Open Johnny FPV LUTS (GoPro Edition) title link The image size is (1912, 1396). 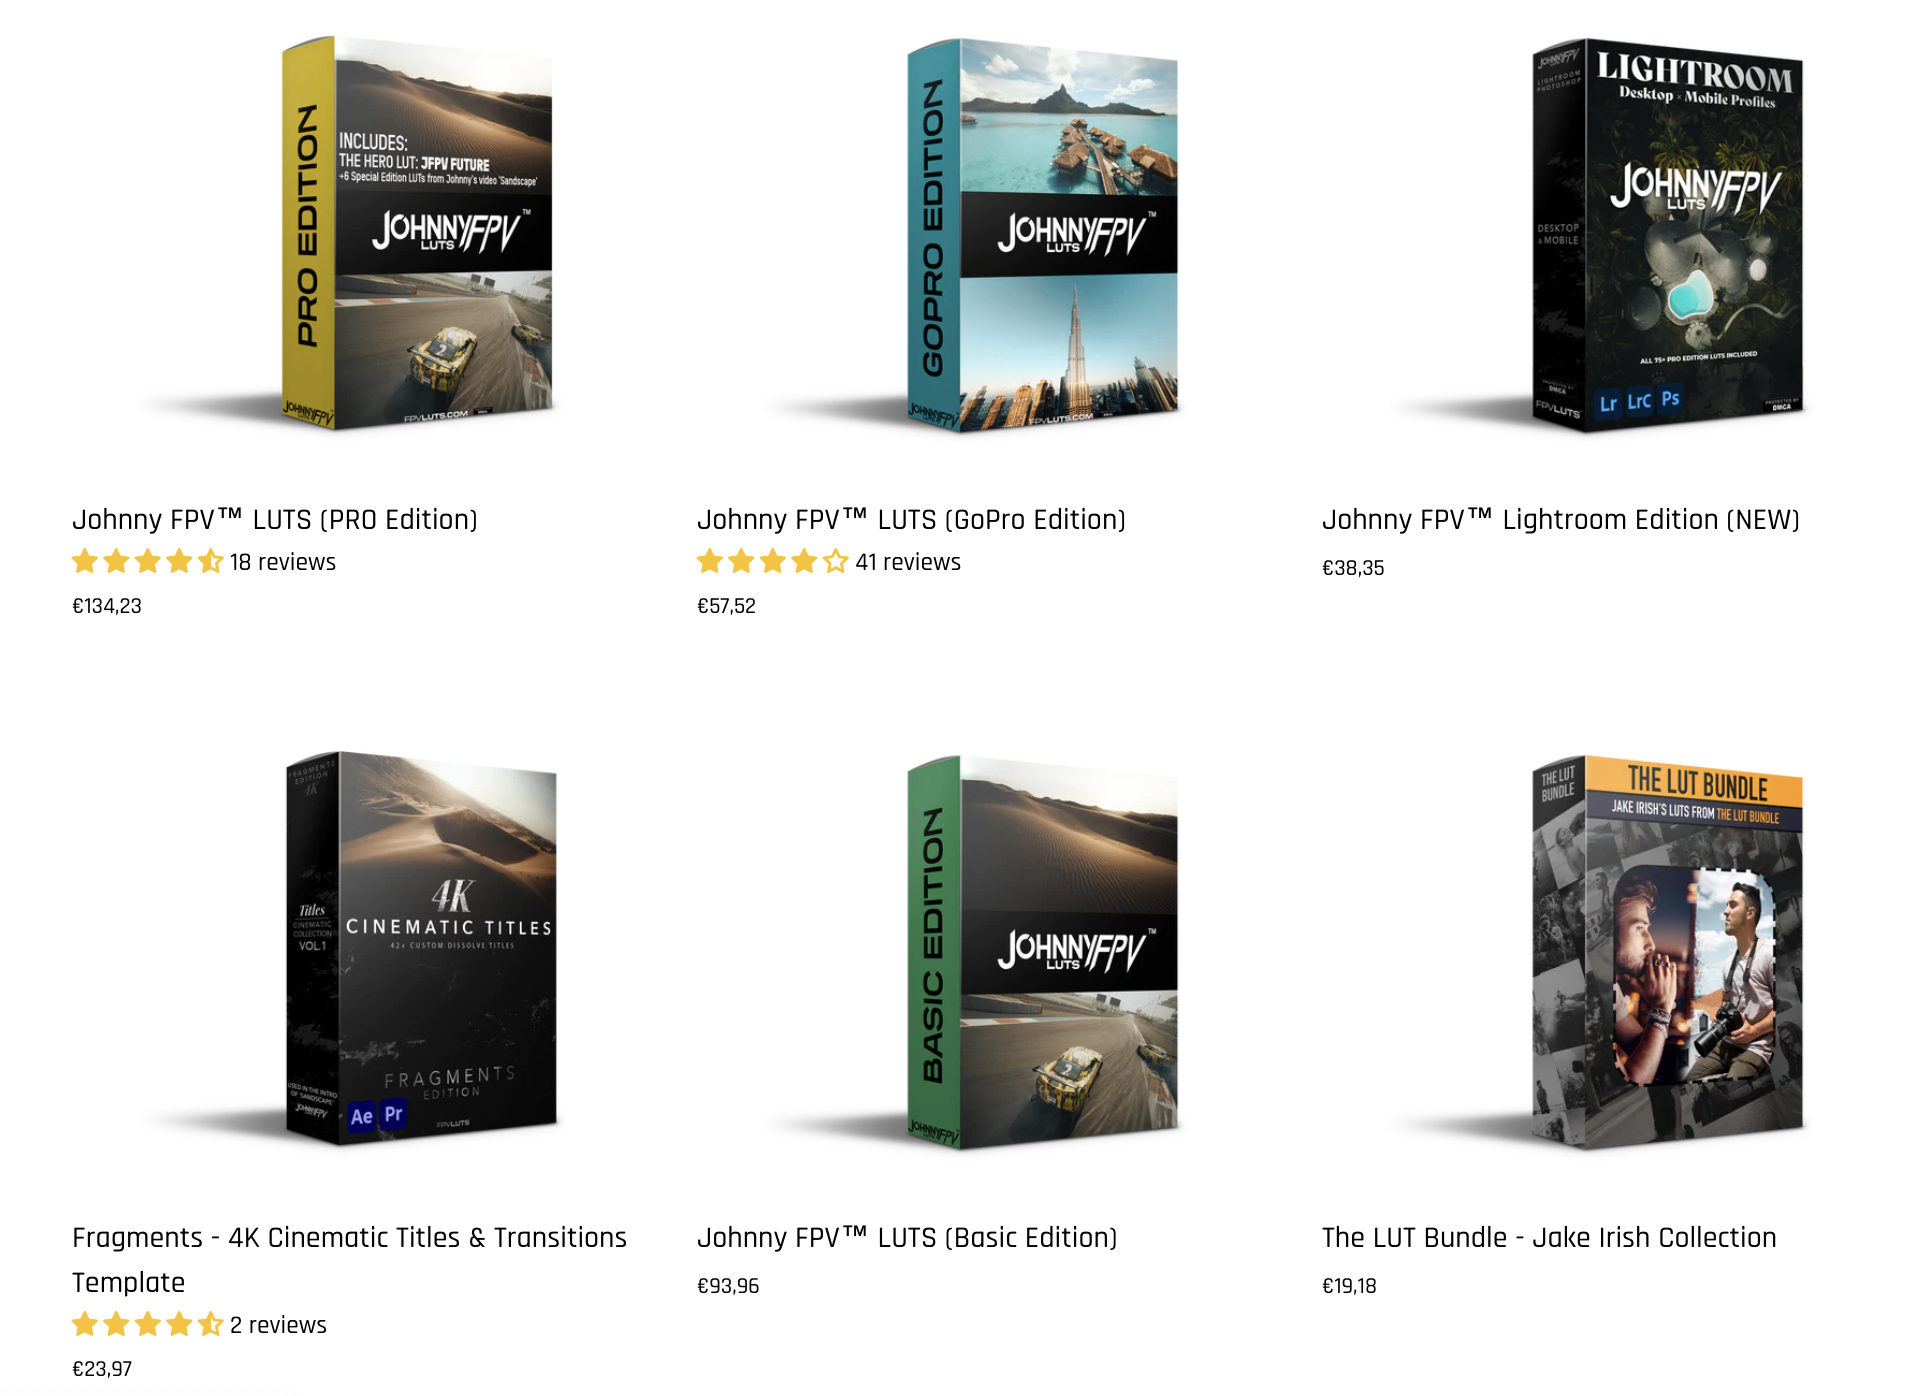coord(911,520)
